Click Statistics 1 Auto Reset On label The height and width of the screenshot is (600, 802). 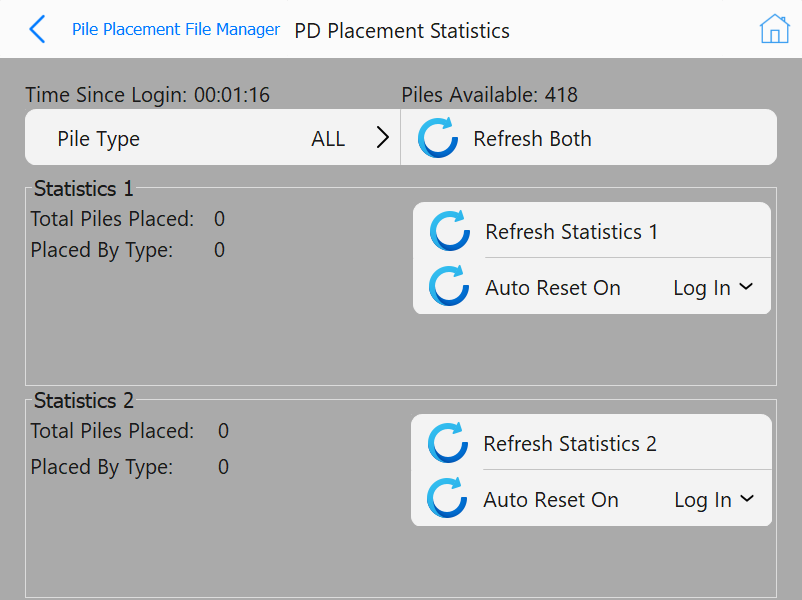(x=552, y=288)
